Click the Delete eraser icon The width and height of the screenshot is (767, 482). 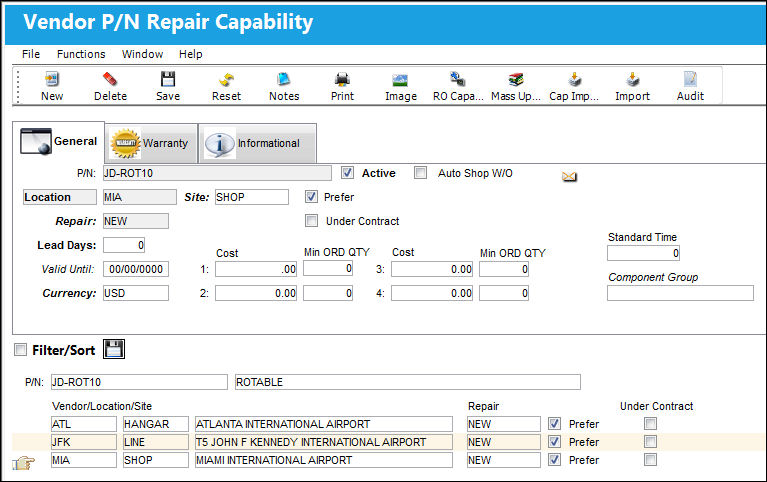110,79
